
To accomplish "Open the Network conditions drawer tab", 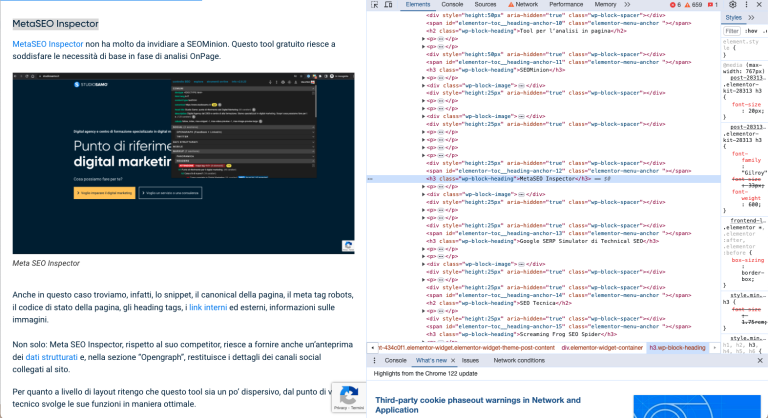I will click(x=518, y=360).
